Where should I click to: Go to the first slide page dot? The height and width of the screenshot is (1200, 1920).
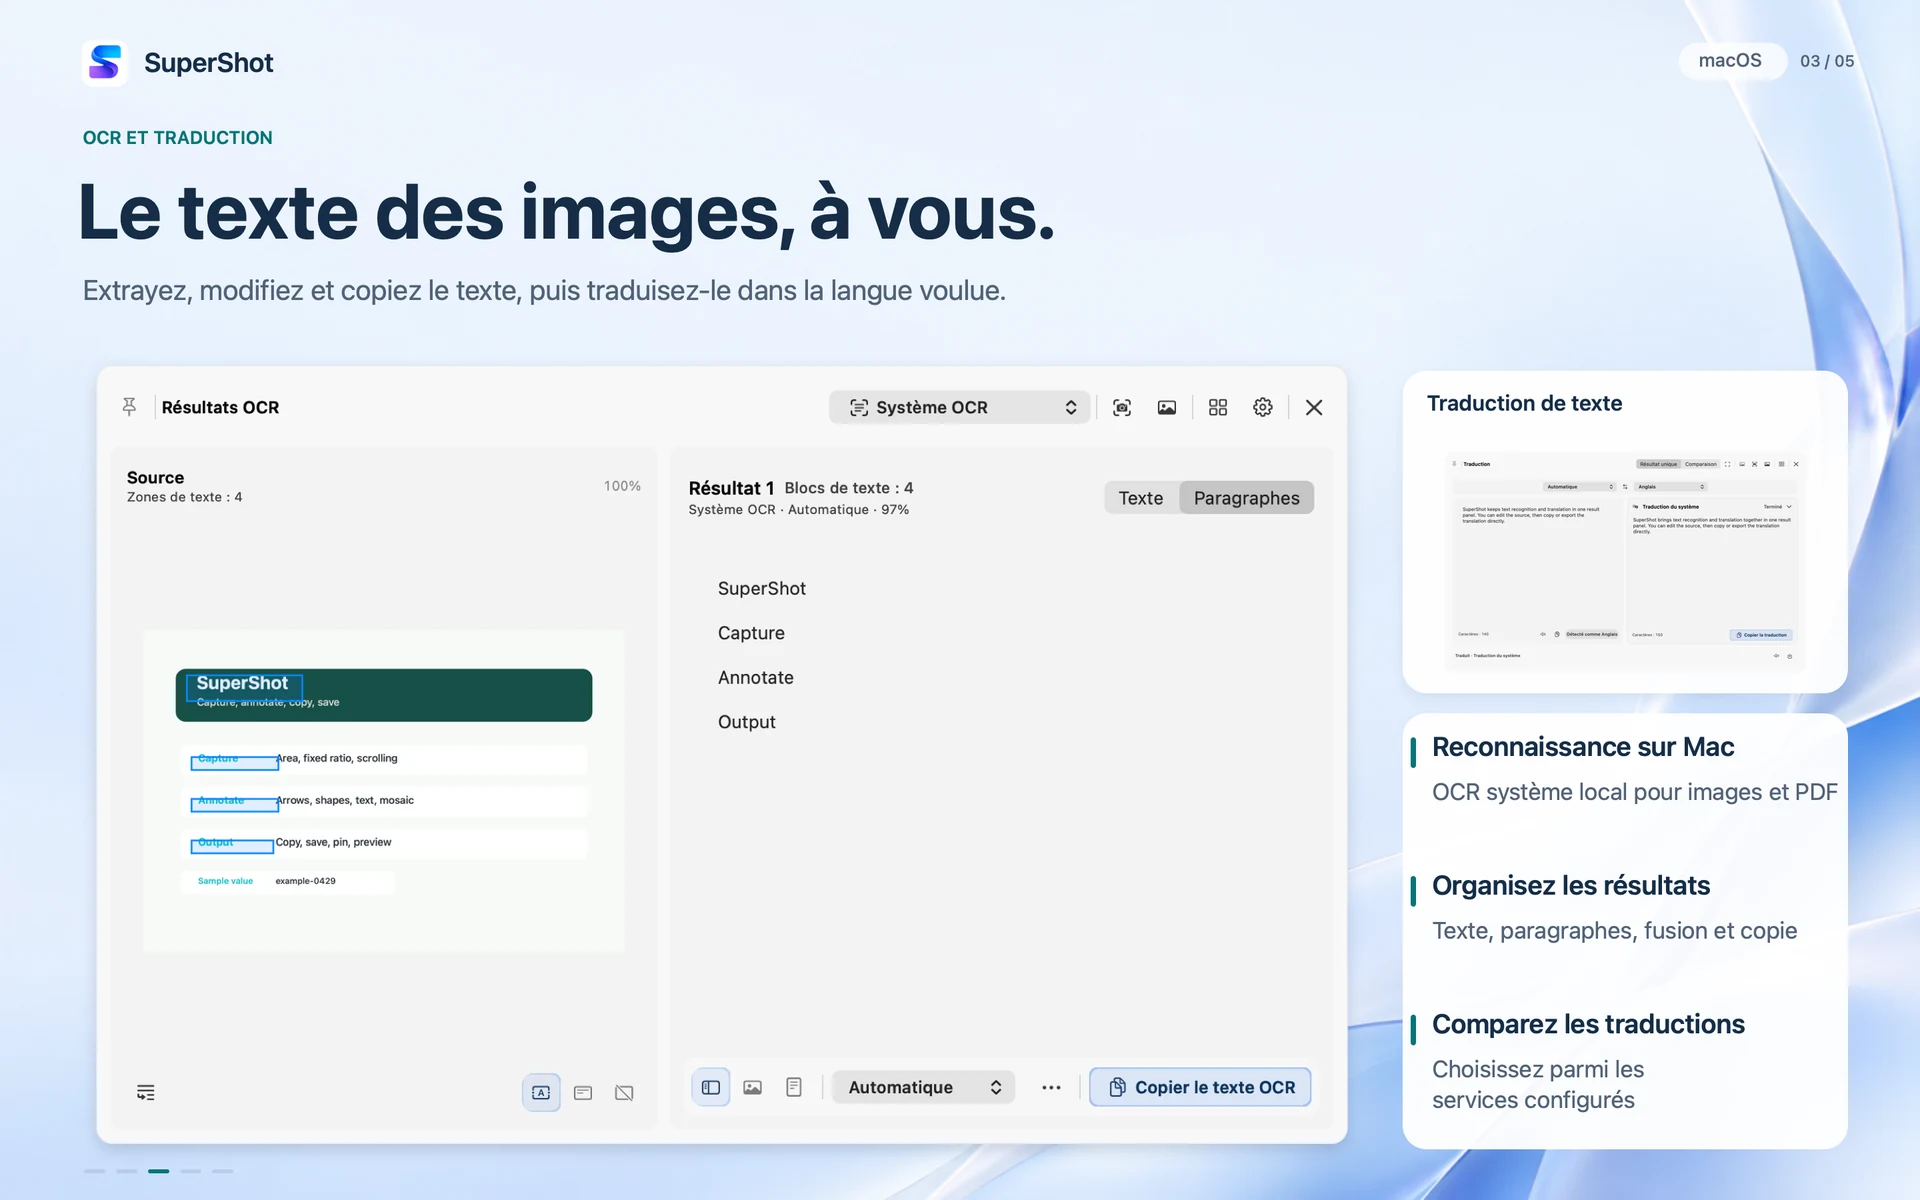tap(94, 1171)
